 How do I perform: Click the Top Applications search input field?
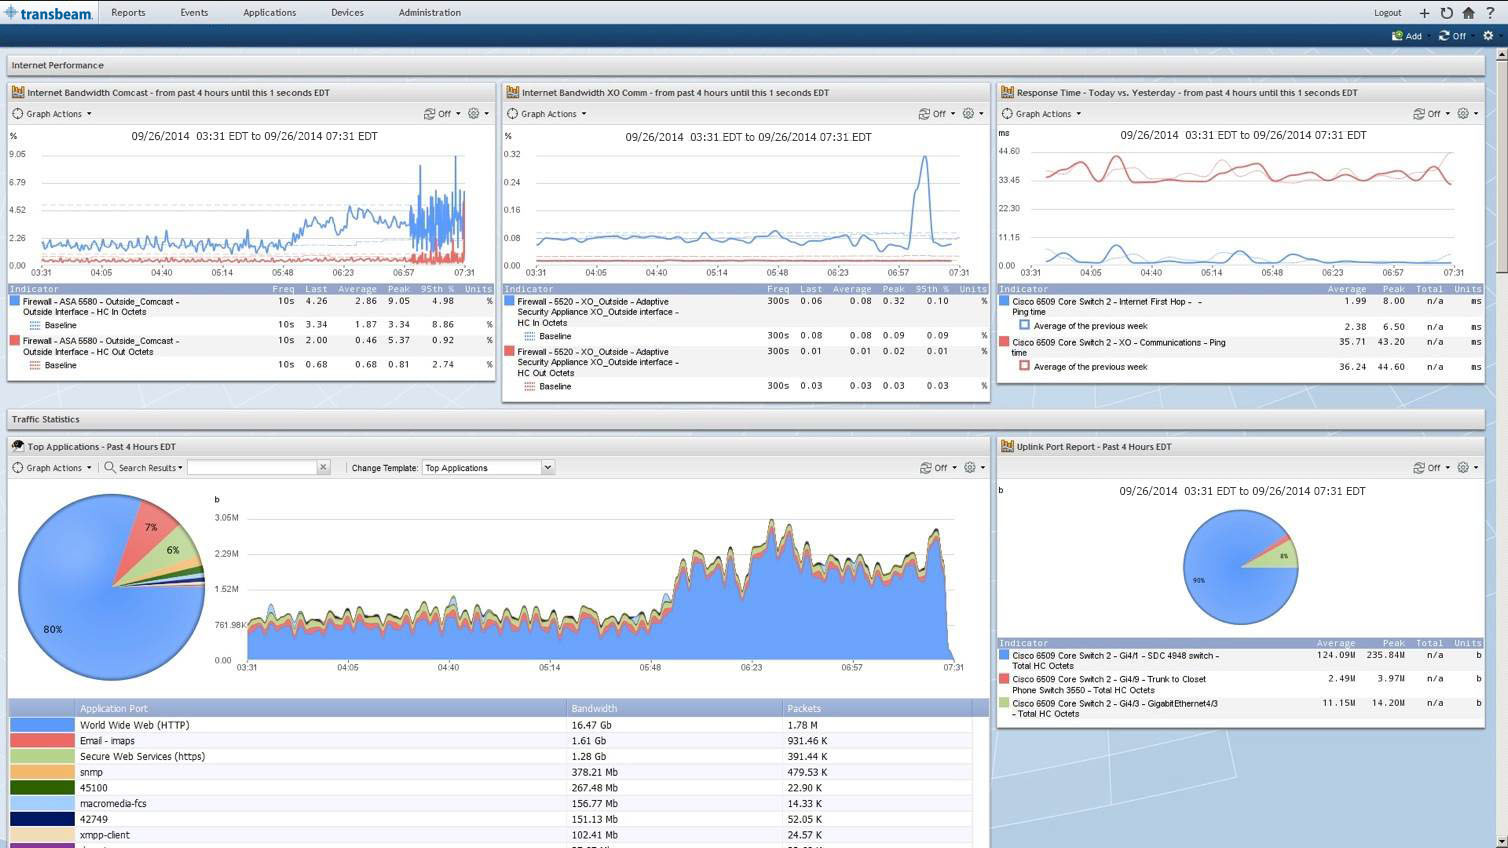pos(252,468)
